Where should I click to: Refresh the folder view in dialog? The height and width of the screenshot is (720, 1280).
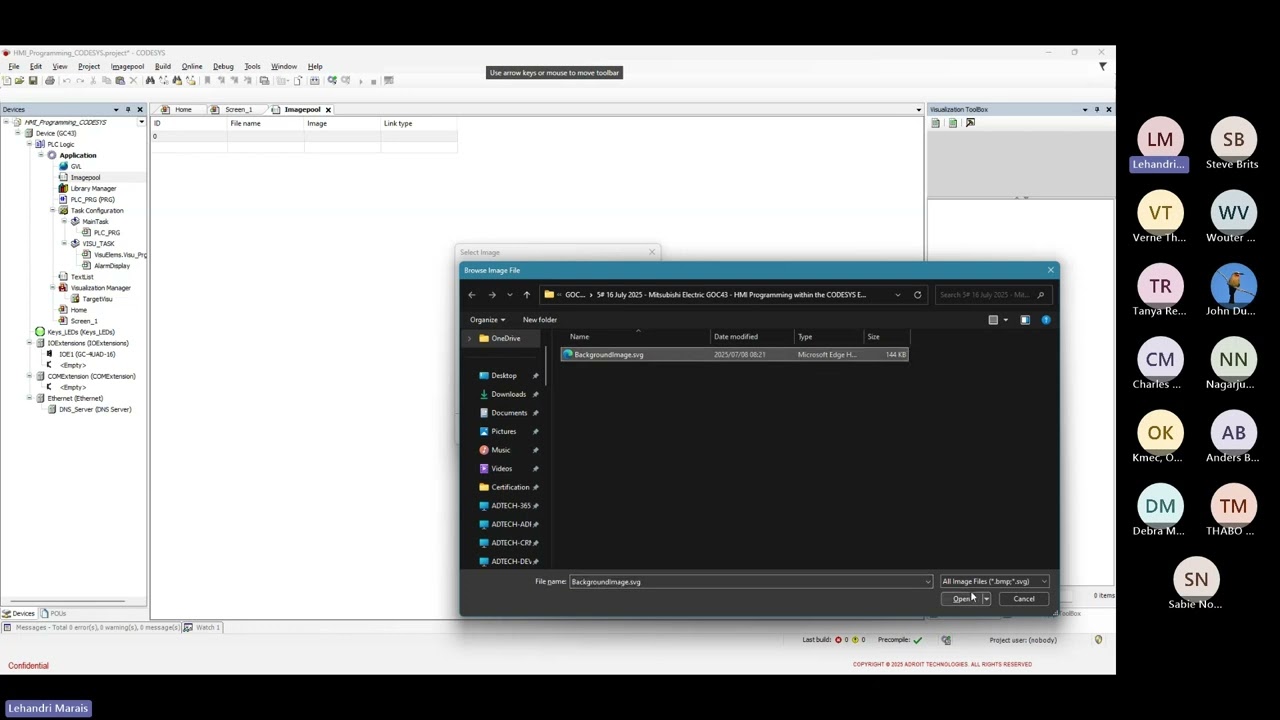(917, 295)
